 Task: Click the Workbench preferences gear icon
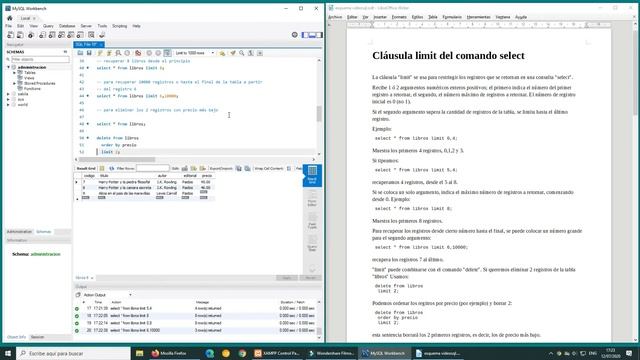(295, 35)
